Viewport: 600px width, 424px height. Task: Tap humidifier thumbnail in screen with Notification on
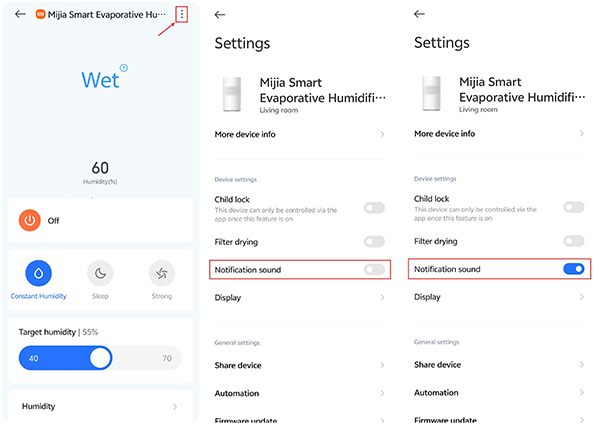click(x=432, y=92)
